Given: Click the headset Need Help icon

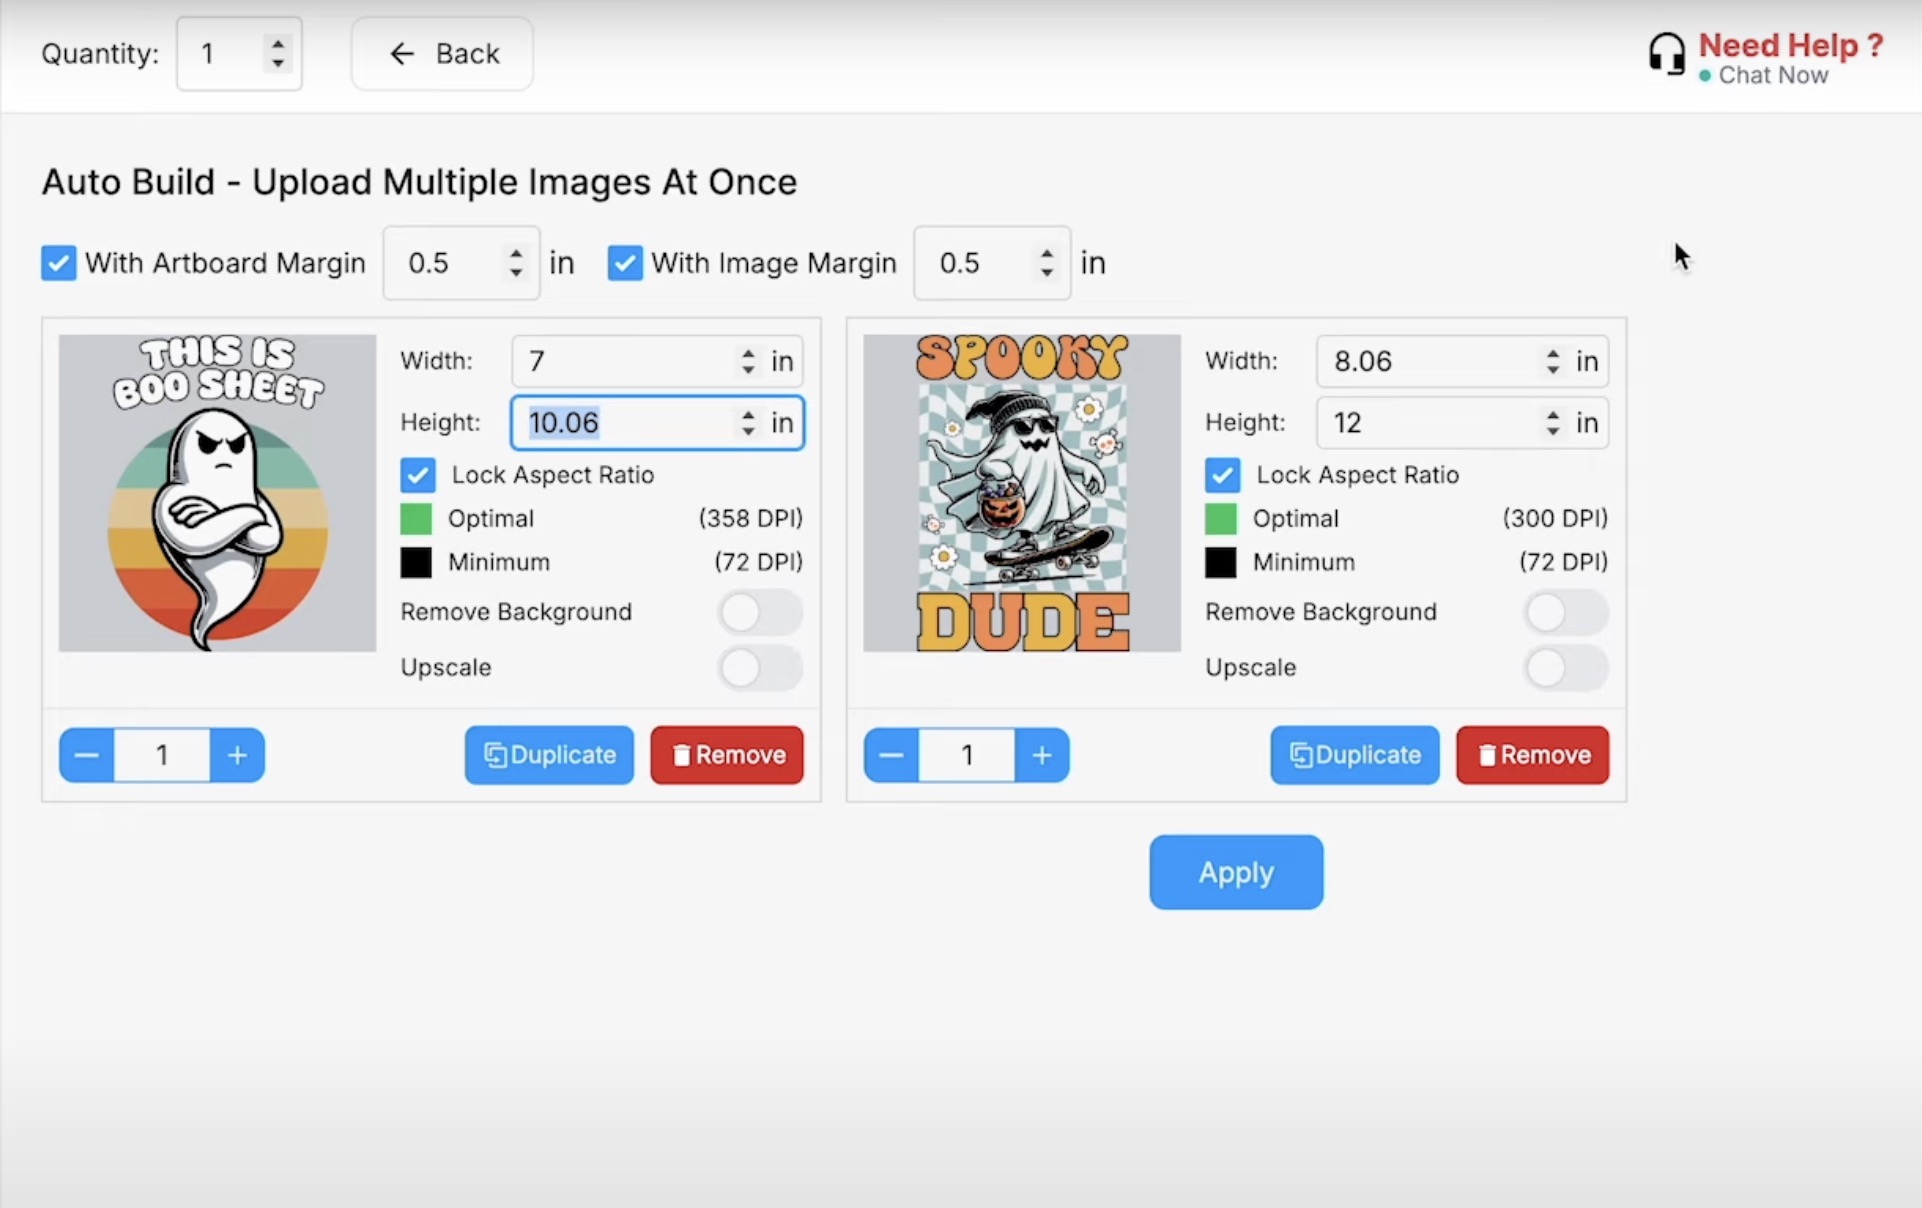Looking at the screenshot, I should coord(1666,54).
